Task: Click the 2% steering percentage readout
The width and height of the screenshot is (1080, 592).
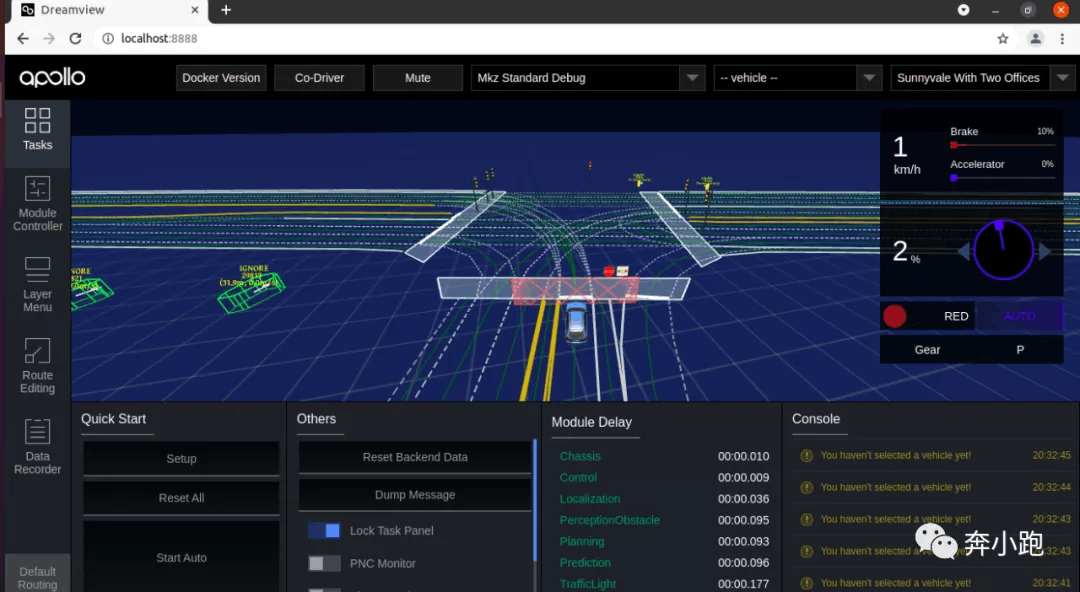Action: (906, 252)
